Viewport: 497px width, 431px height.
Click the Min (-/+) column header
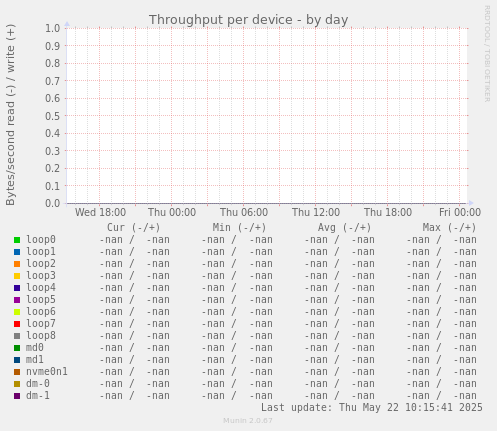pos(239,228)
